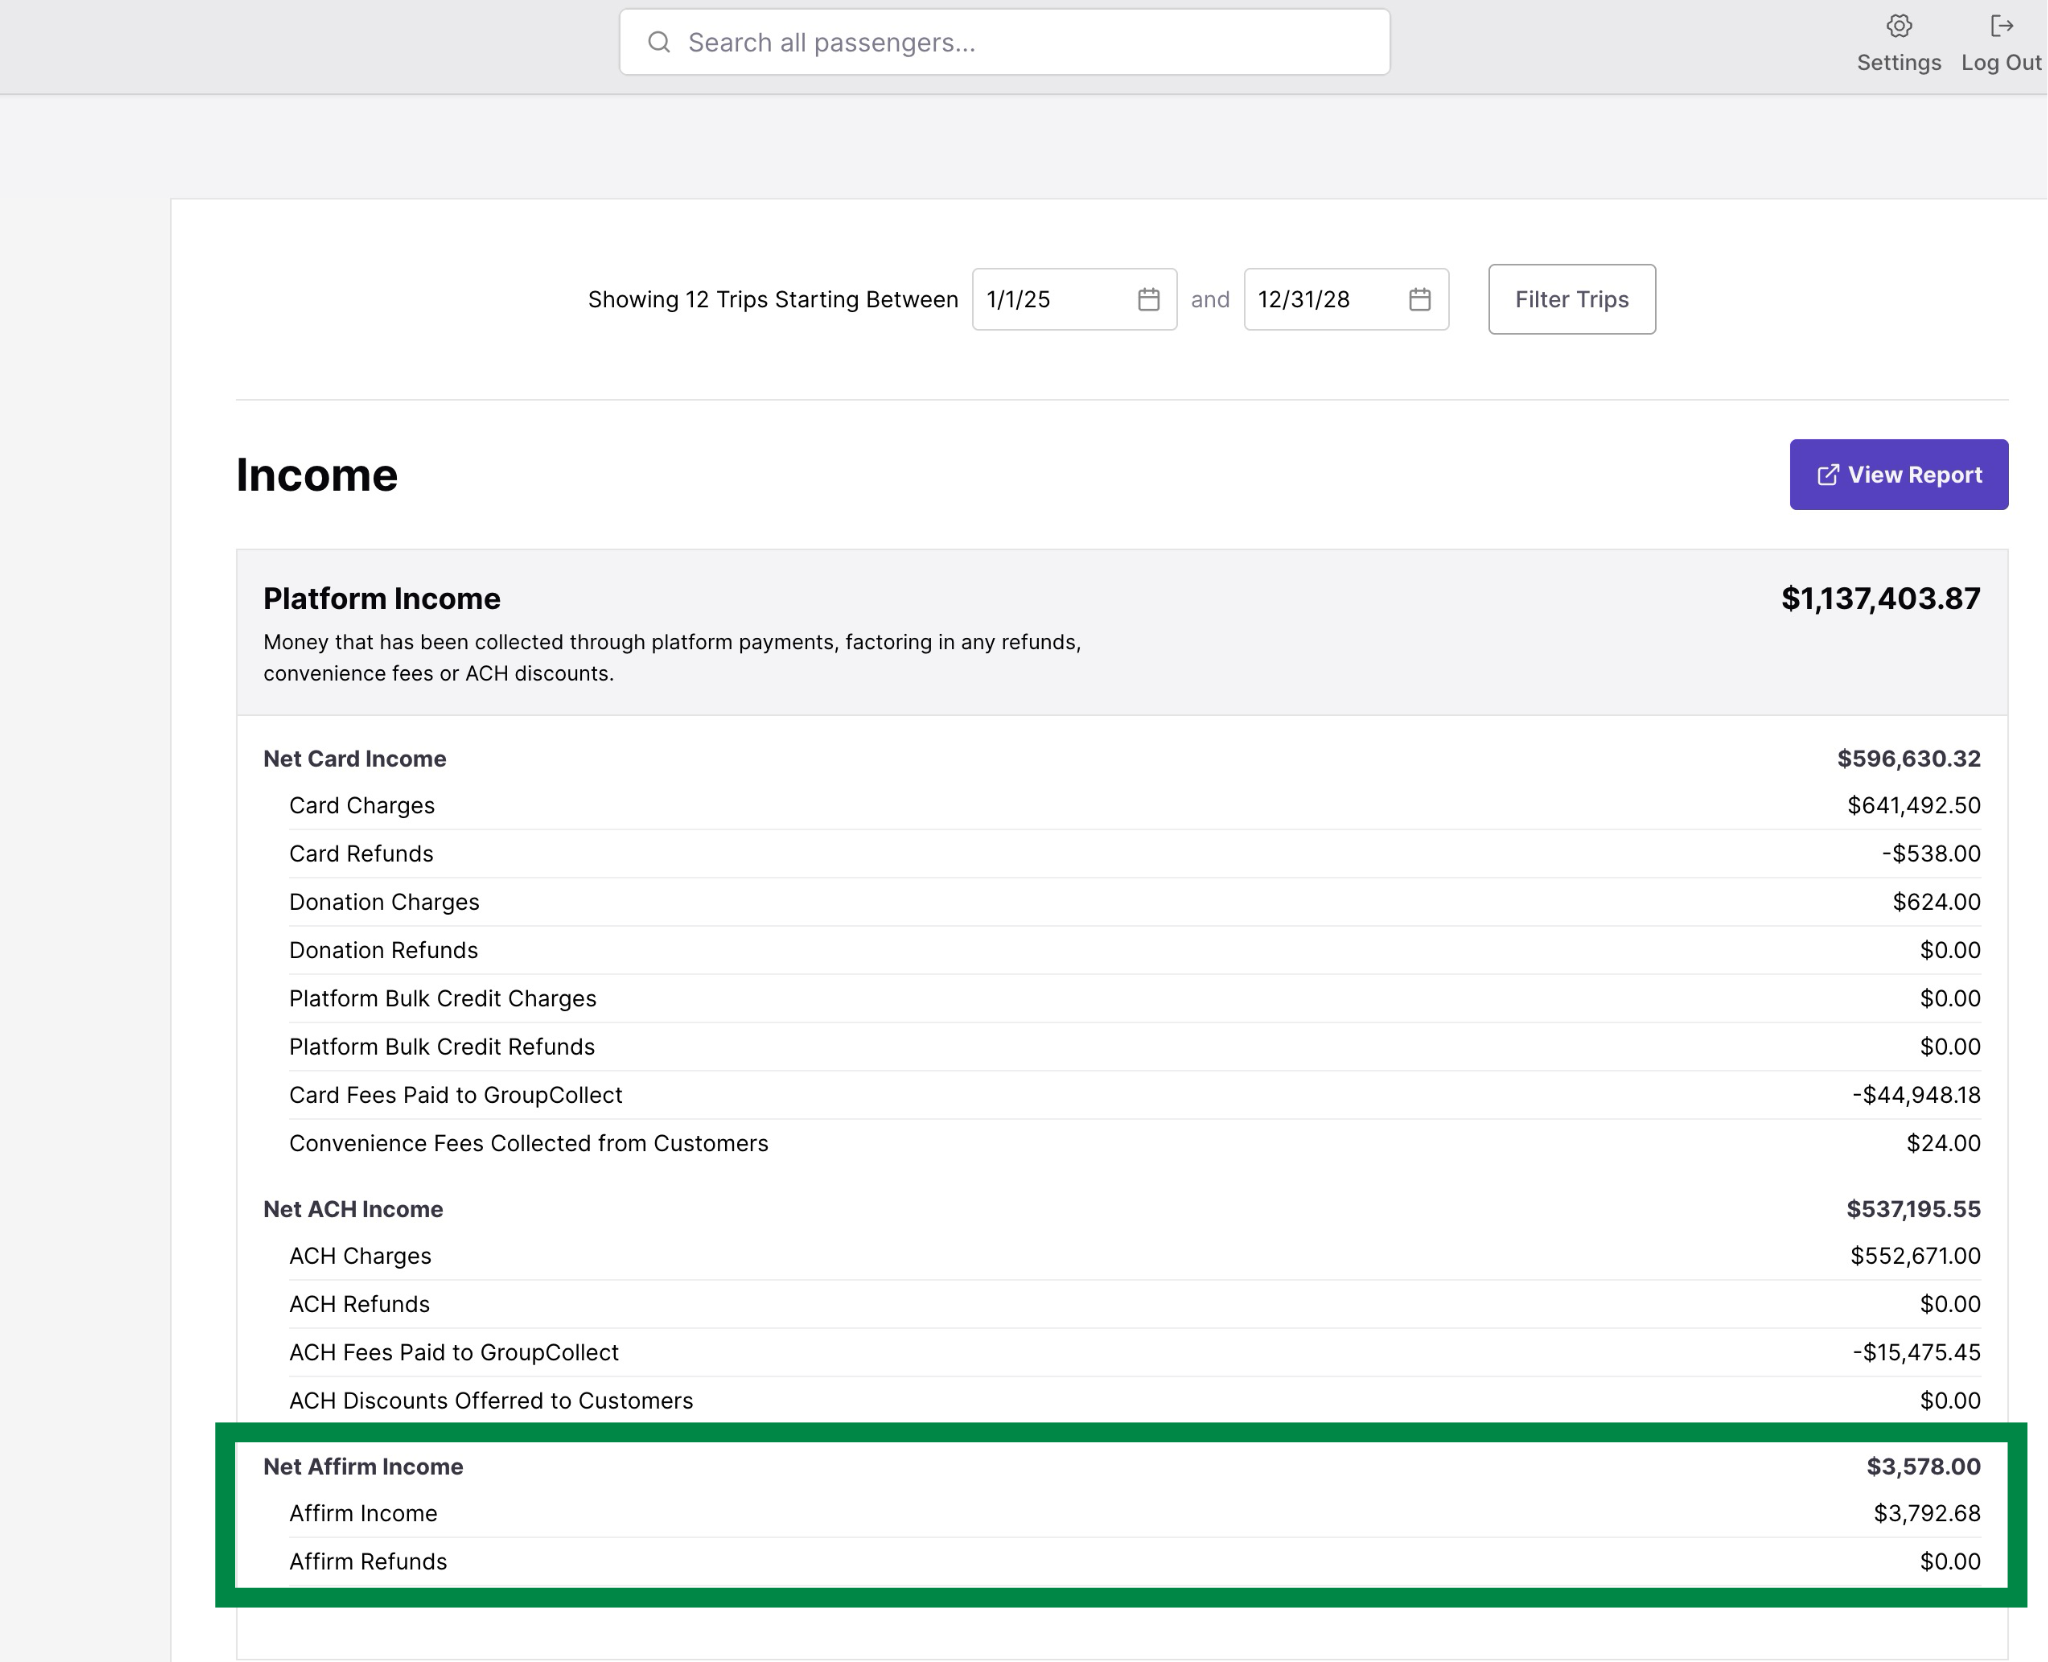Click the Card Charges row
The width and height of the screenshot is (2048, 1662).
click(362, 806)
